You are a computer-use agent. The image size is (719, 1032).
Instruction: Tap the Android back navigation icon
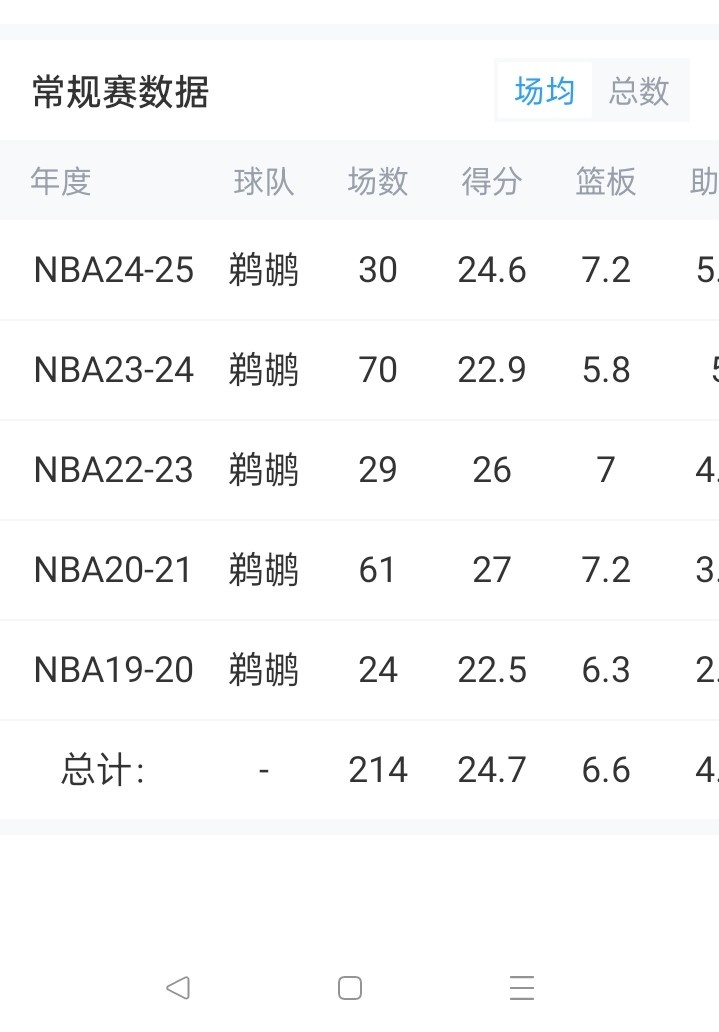tap(177, 988)
